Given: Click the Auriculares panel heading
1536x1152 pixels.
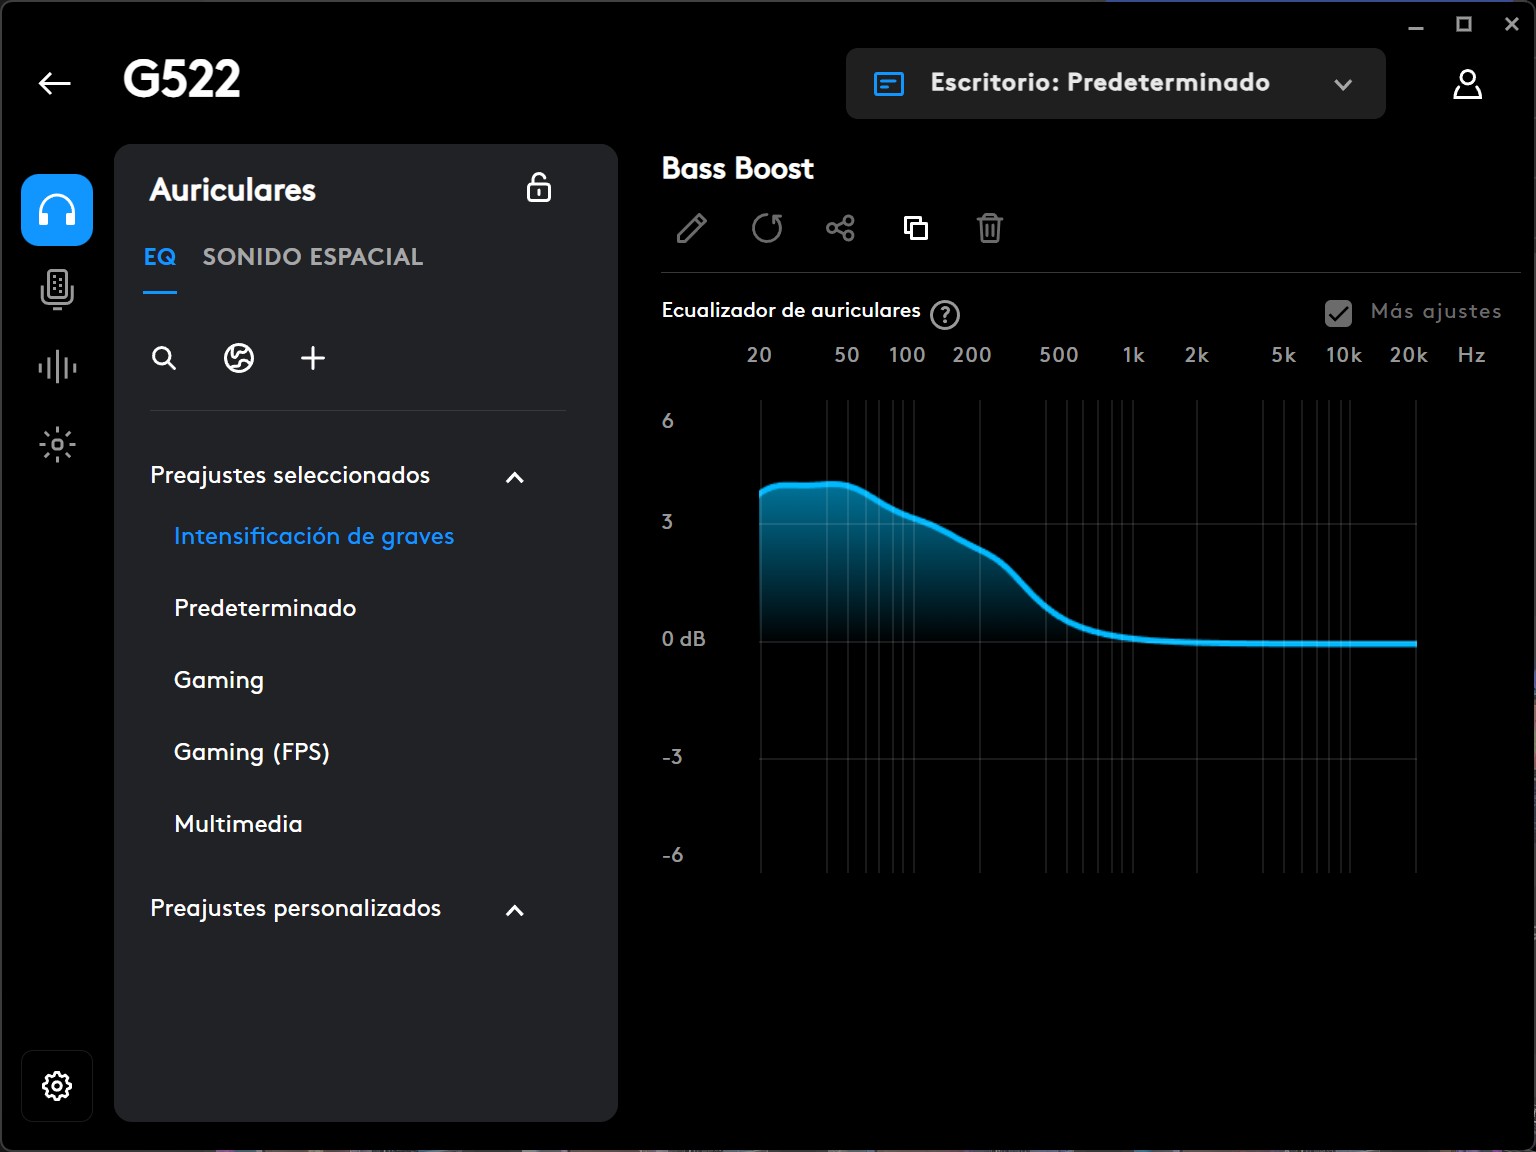Looking at the screenshot, I should point(233,190).
